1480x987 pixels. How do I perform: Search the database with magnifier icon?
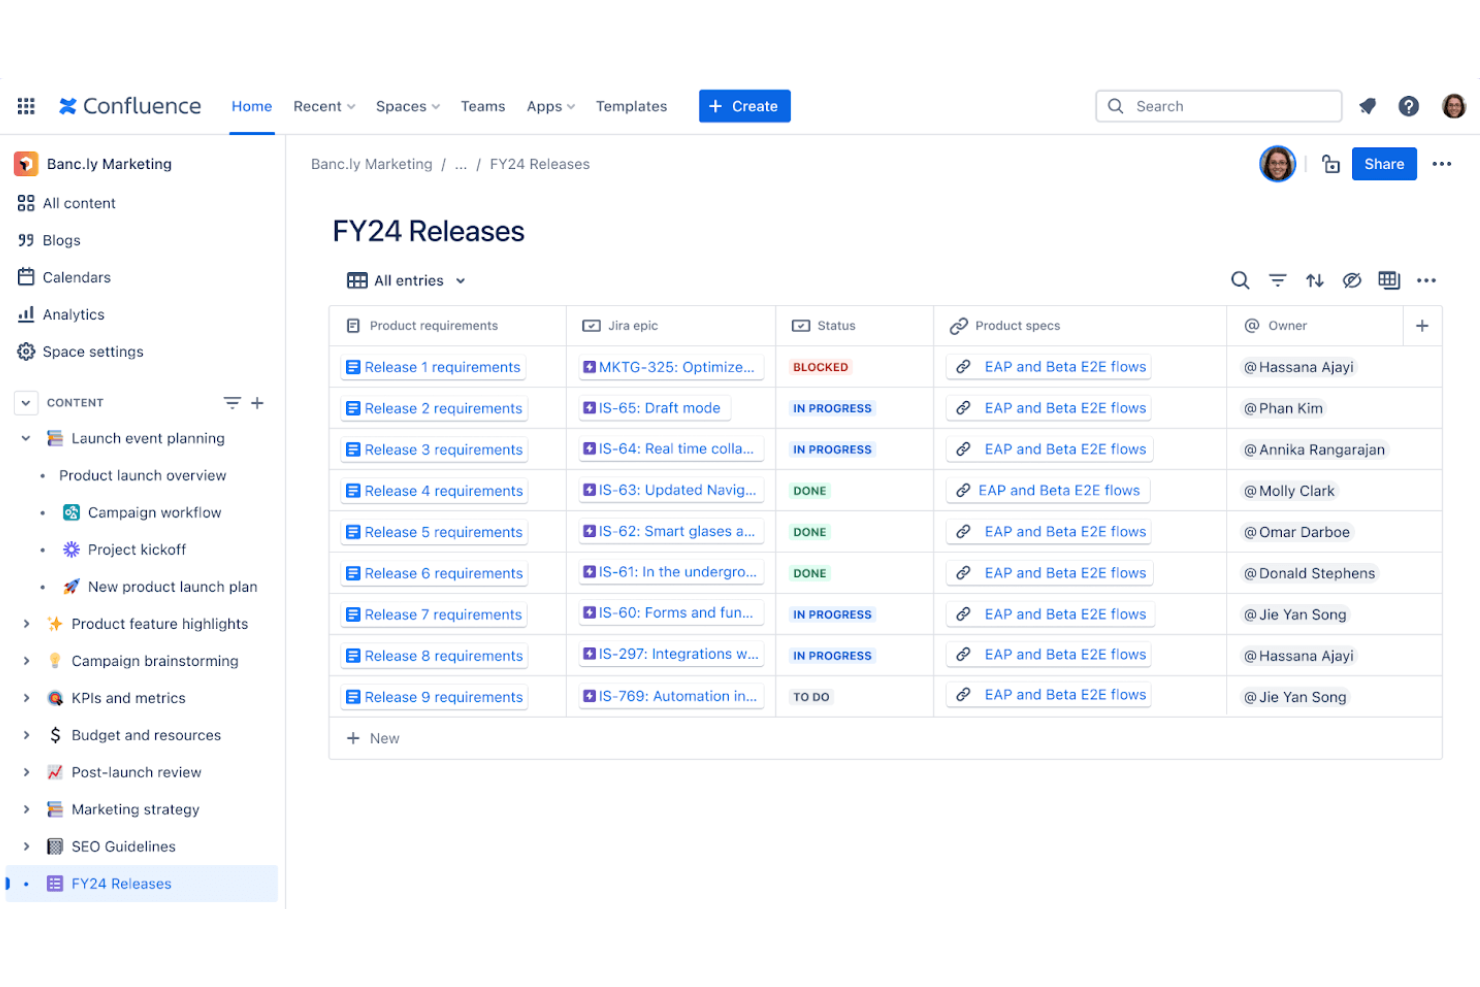pos(1240,281)
